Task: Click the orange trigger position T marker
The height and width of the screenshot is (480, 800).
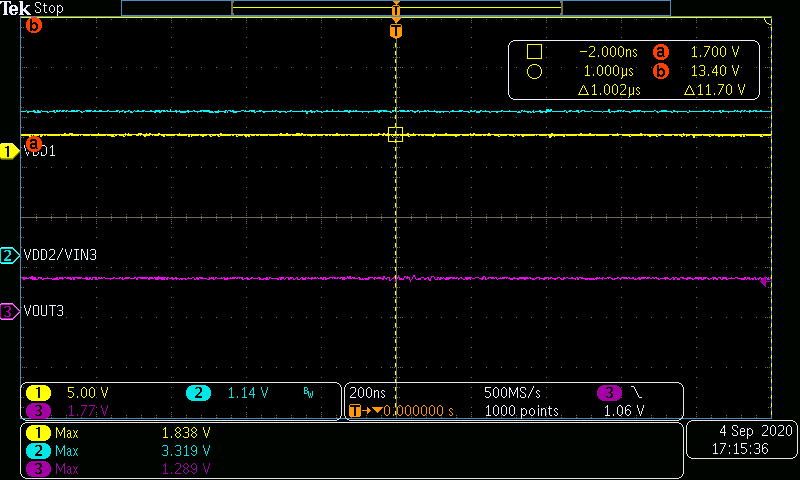Action: click(396, 31)
